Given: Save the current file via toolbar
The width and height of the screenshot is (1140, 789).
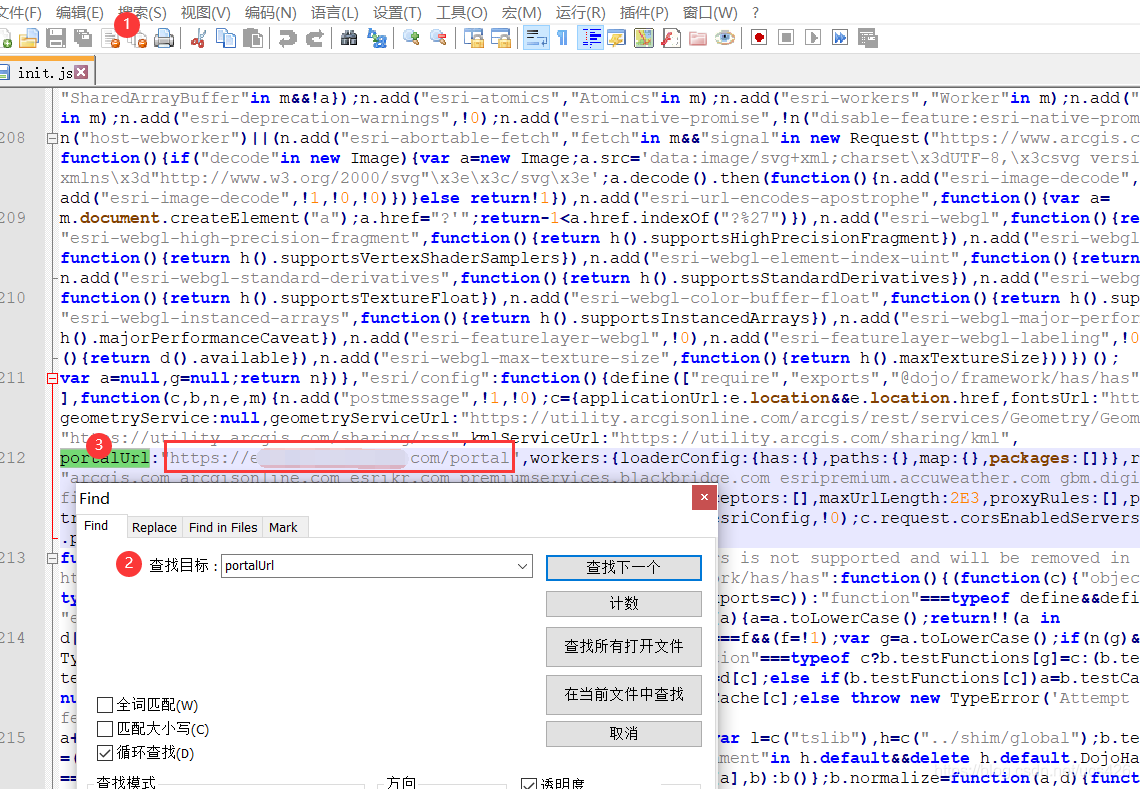Looking at the screenshot, I should point(56,38).
